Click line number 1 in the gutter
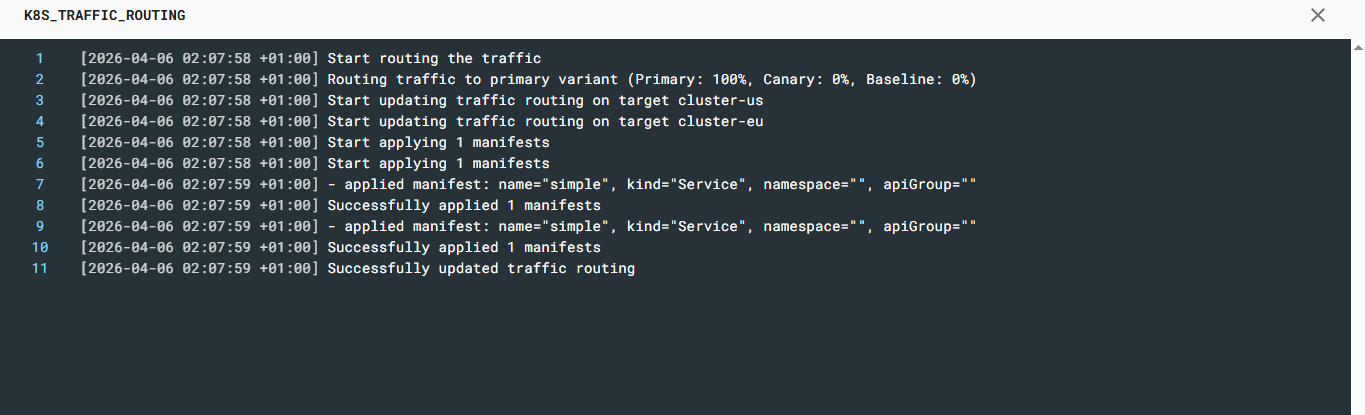 coord(40,58)
